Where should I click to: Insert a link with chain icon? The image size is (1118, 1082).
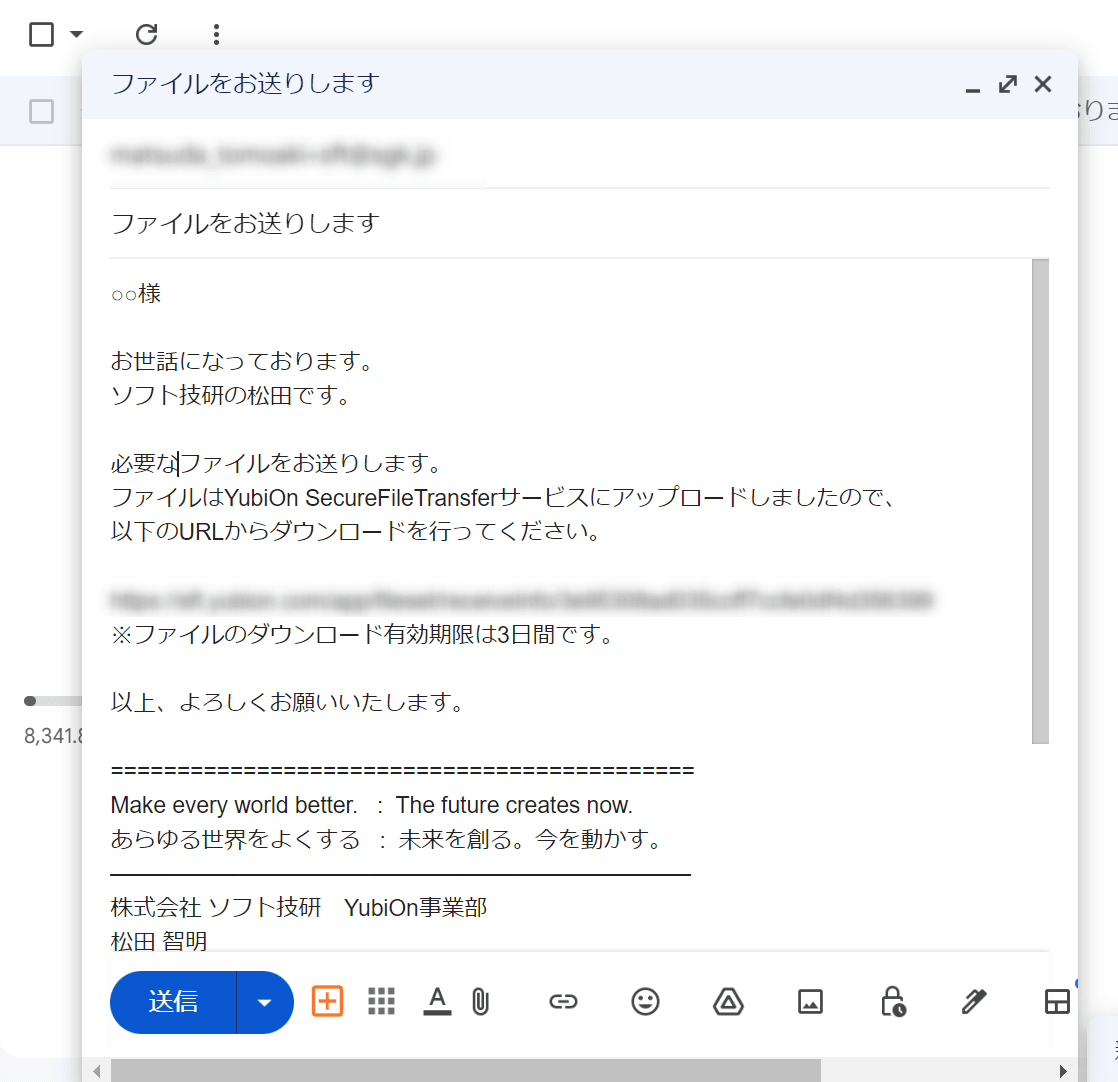(563, 1001)
